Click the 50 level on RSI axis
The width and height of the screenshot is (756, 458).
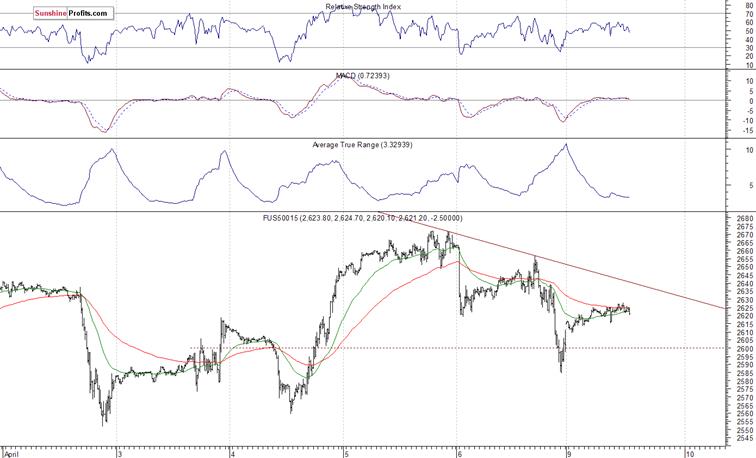point(749,31)
